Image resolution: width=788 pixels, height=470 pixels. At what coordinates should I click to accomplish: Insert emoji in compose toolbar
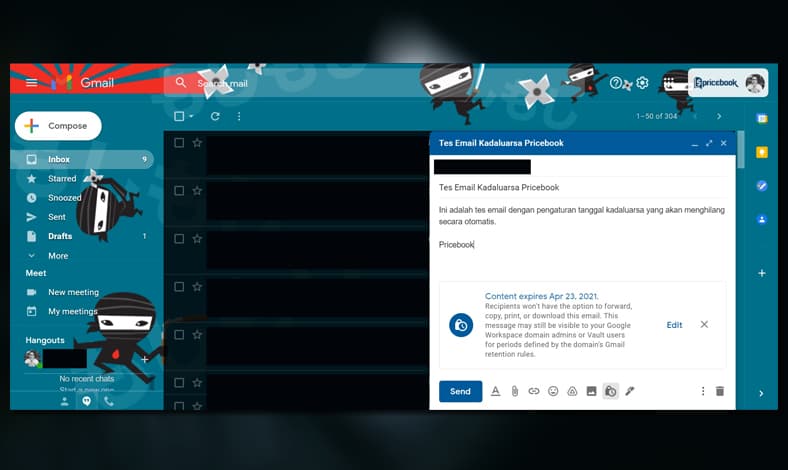coord(553,391)
